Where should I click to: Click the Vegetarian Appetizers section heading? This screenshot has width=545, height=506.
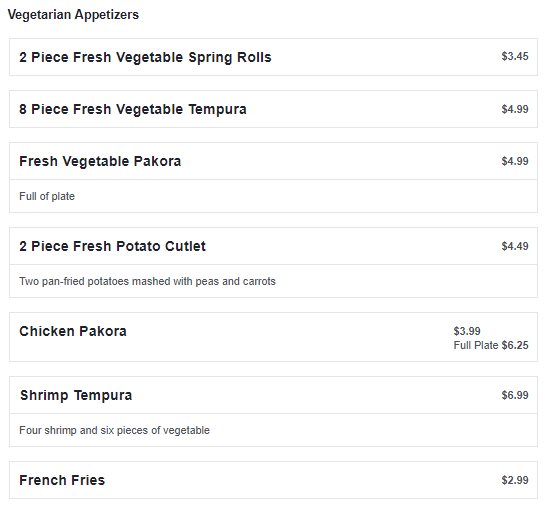pos(73,15)
